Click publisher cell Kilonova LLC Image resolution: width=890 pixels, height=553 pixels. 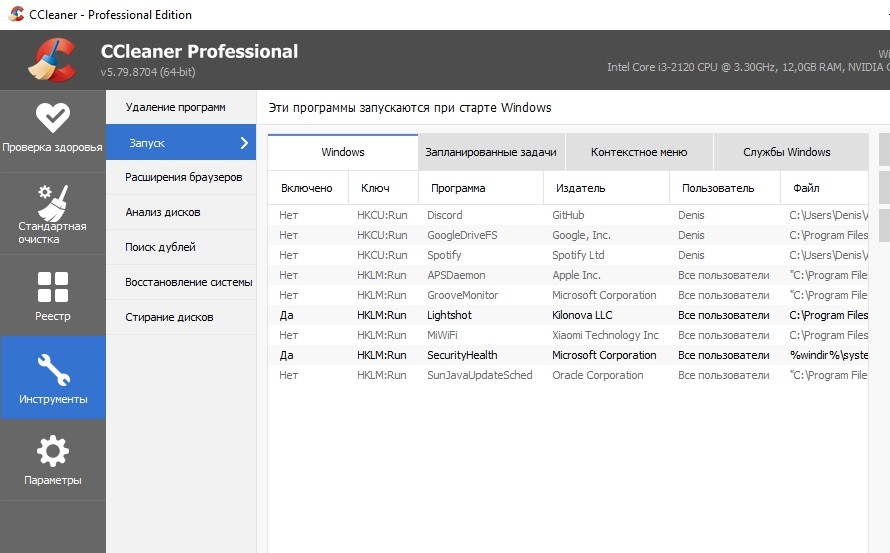(x=582, y=315)
